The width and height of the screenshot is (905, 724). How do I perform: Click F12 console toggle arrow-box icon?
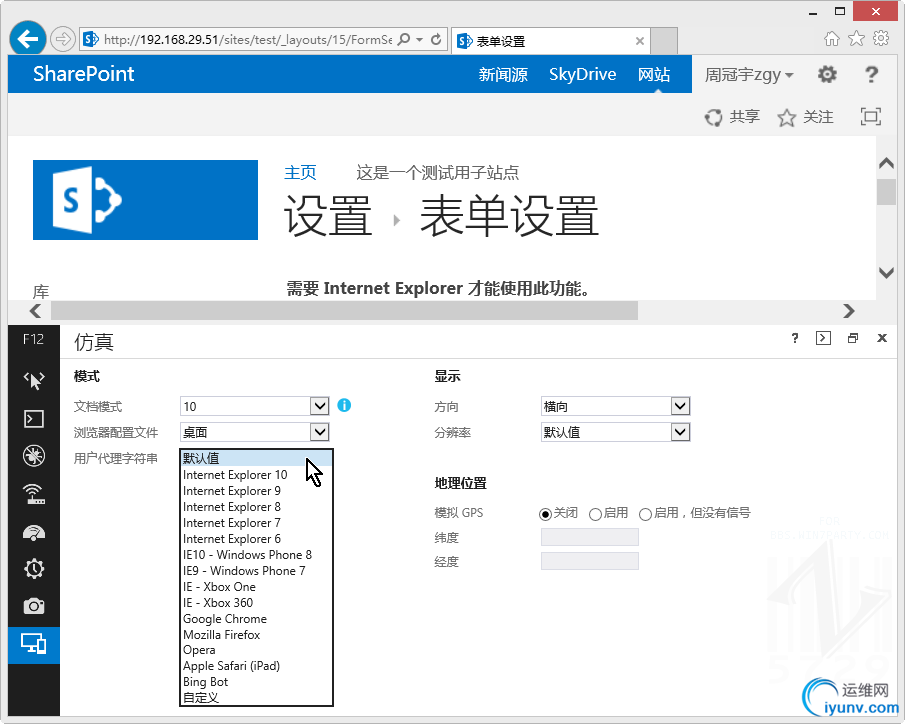[x=824, y=338]
